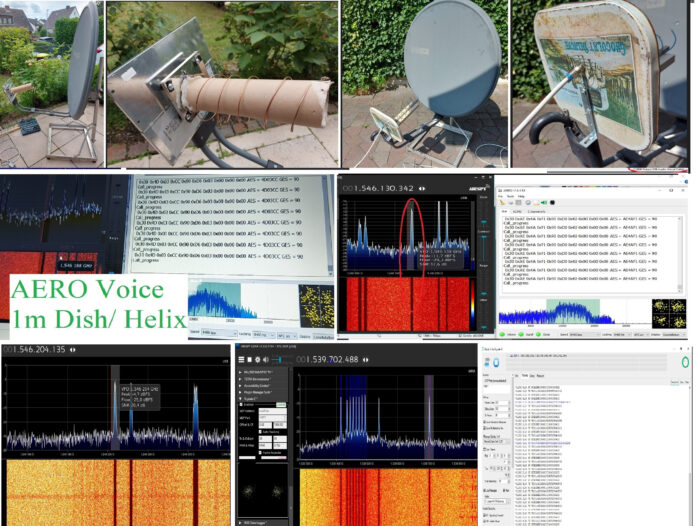Click the constellation display in the JAERO window
This screenshot has width=700, height=526.
click(x=669, y=314)
